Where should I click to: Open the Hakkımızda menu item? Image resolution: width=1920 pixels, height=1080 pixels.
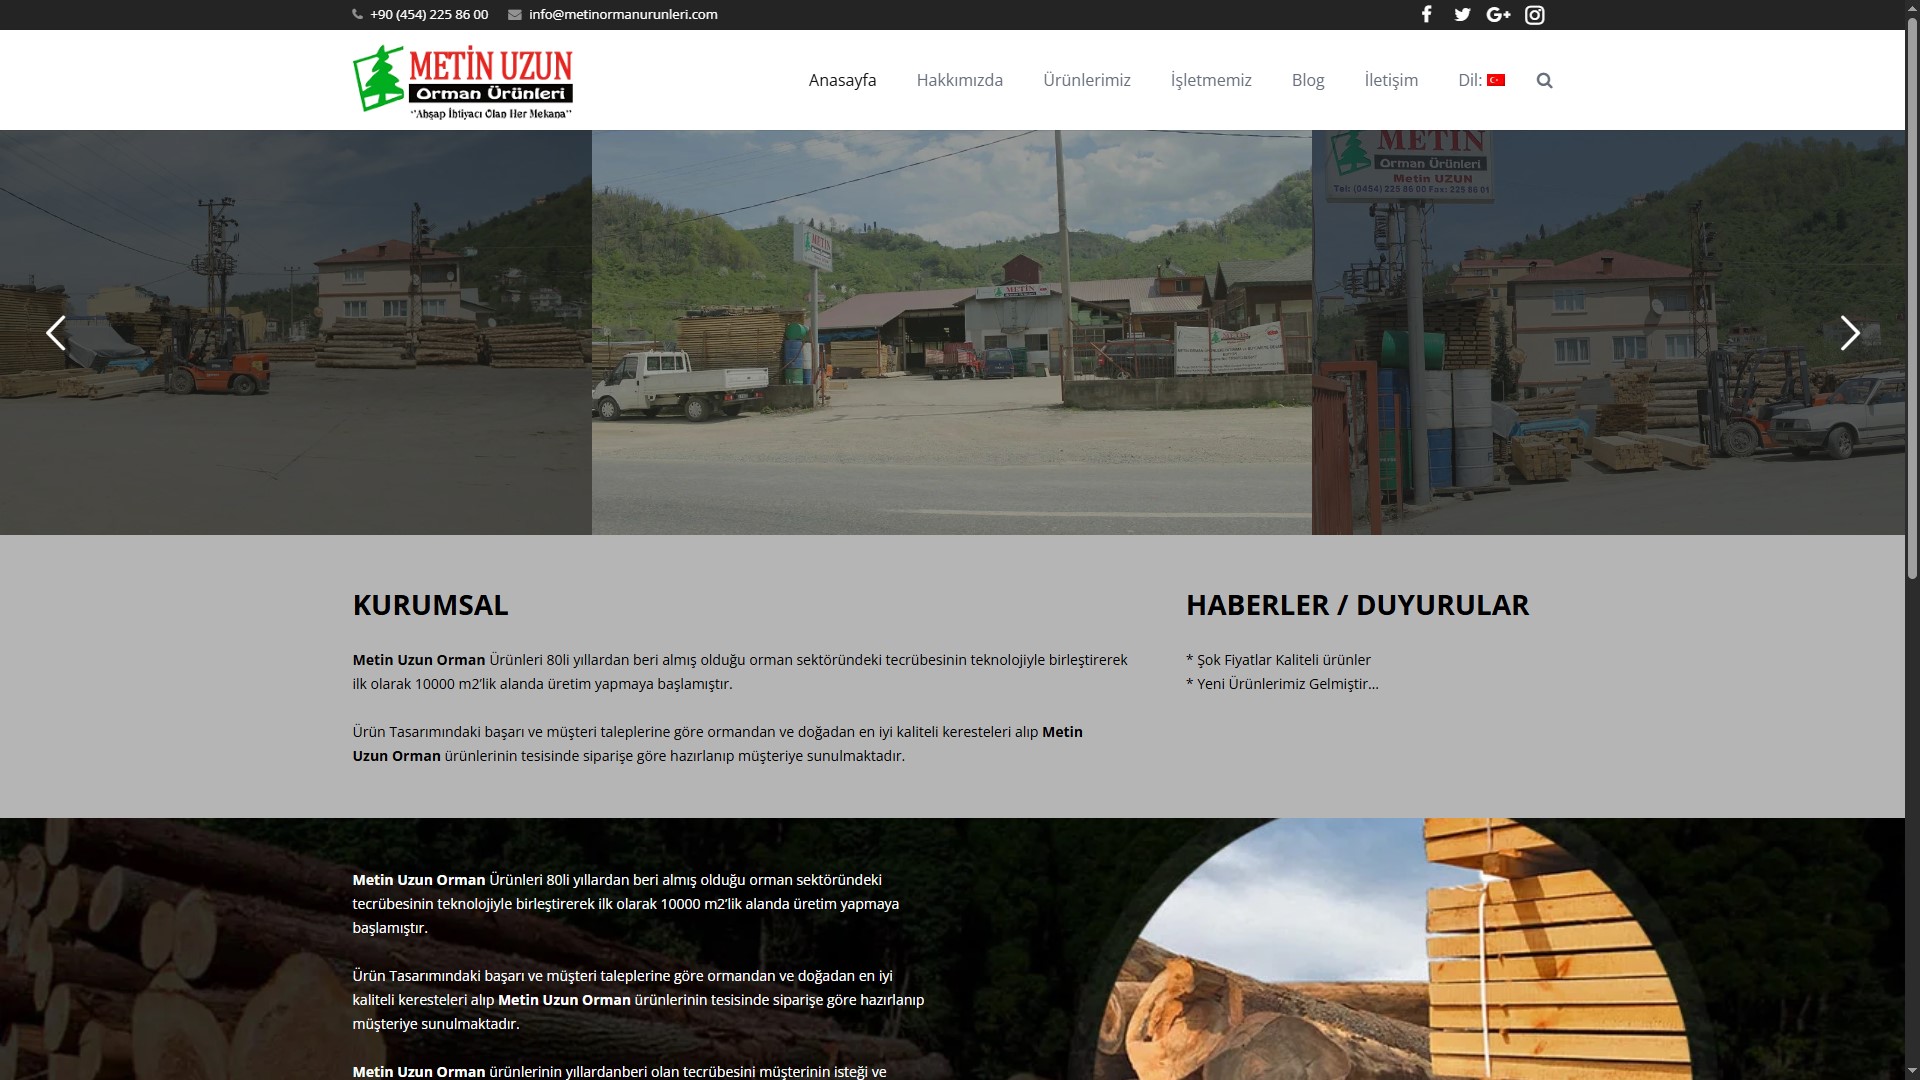(x=960, y=80)
